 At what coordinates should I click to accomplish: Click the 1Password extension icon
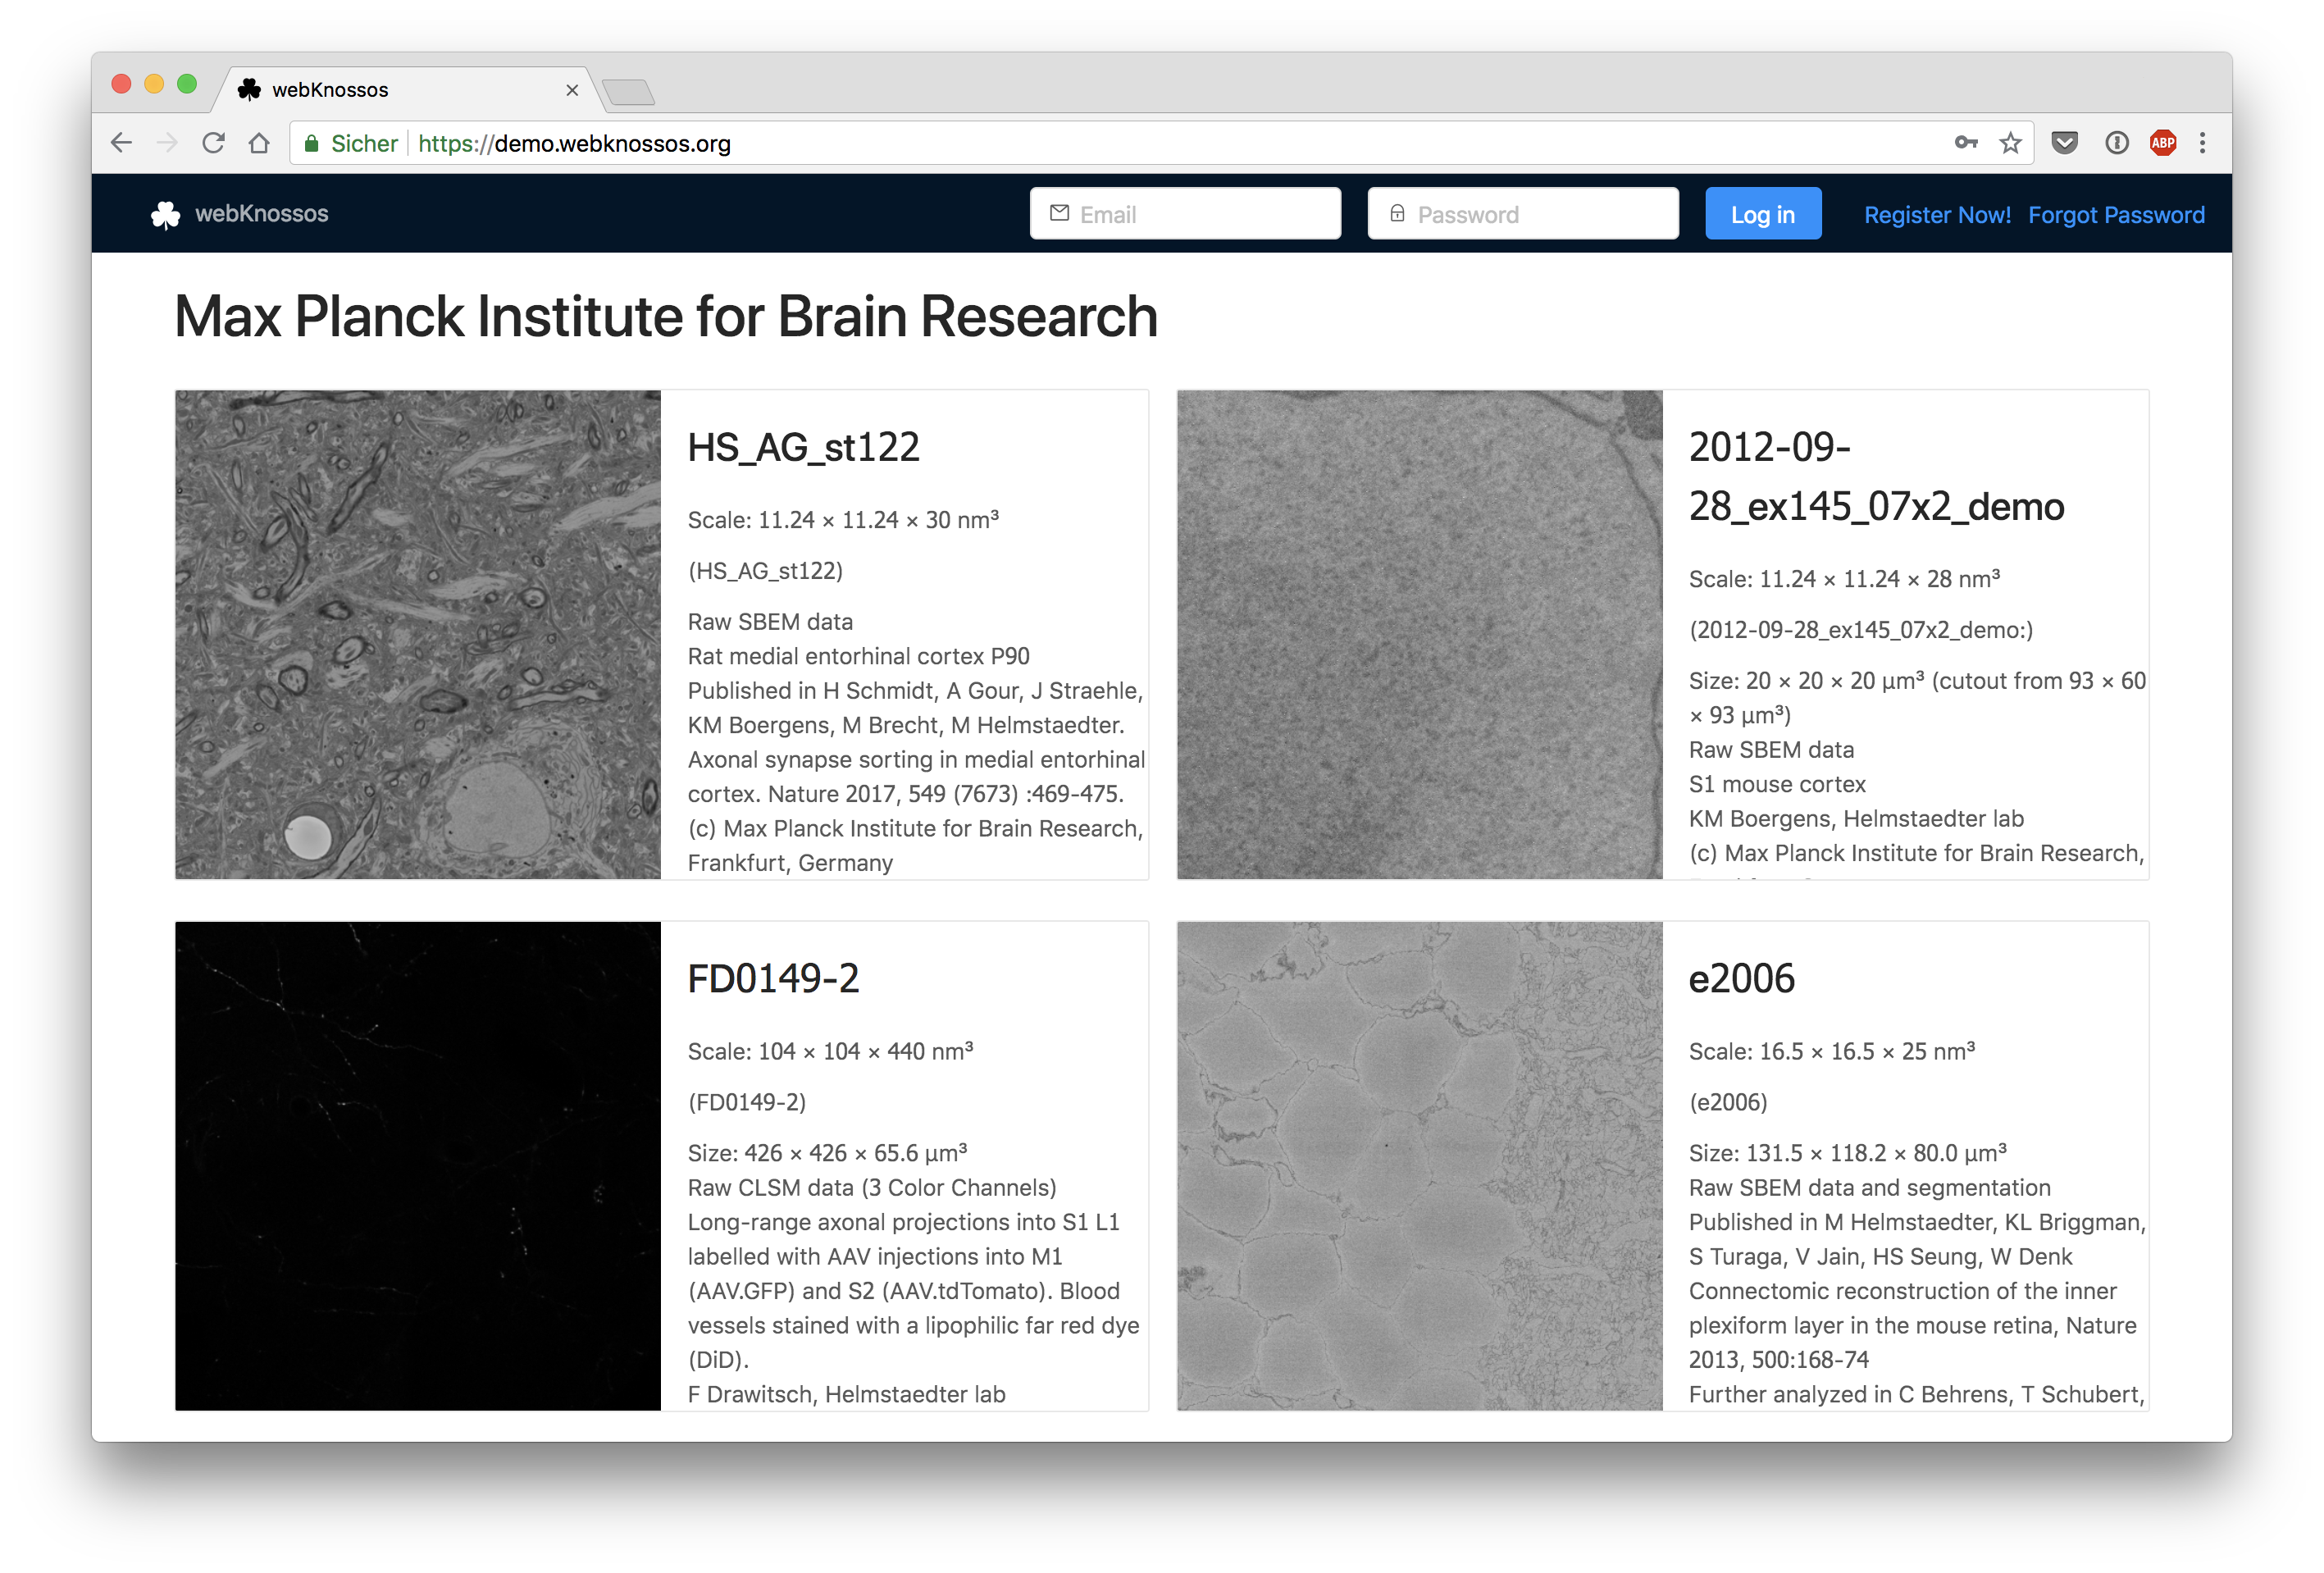point(2116,143)
